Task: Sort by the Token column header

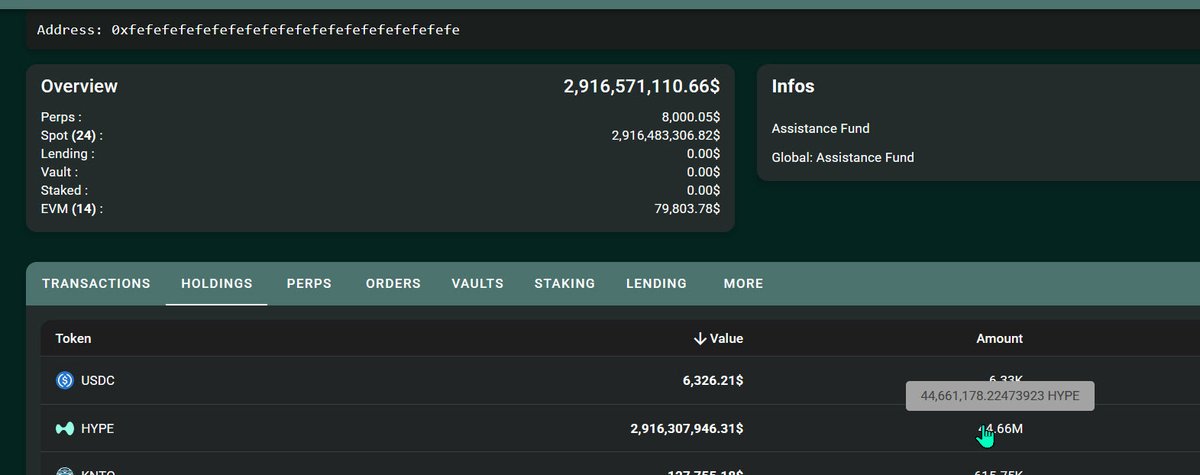Action: click(73, 339)
